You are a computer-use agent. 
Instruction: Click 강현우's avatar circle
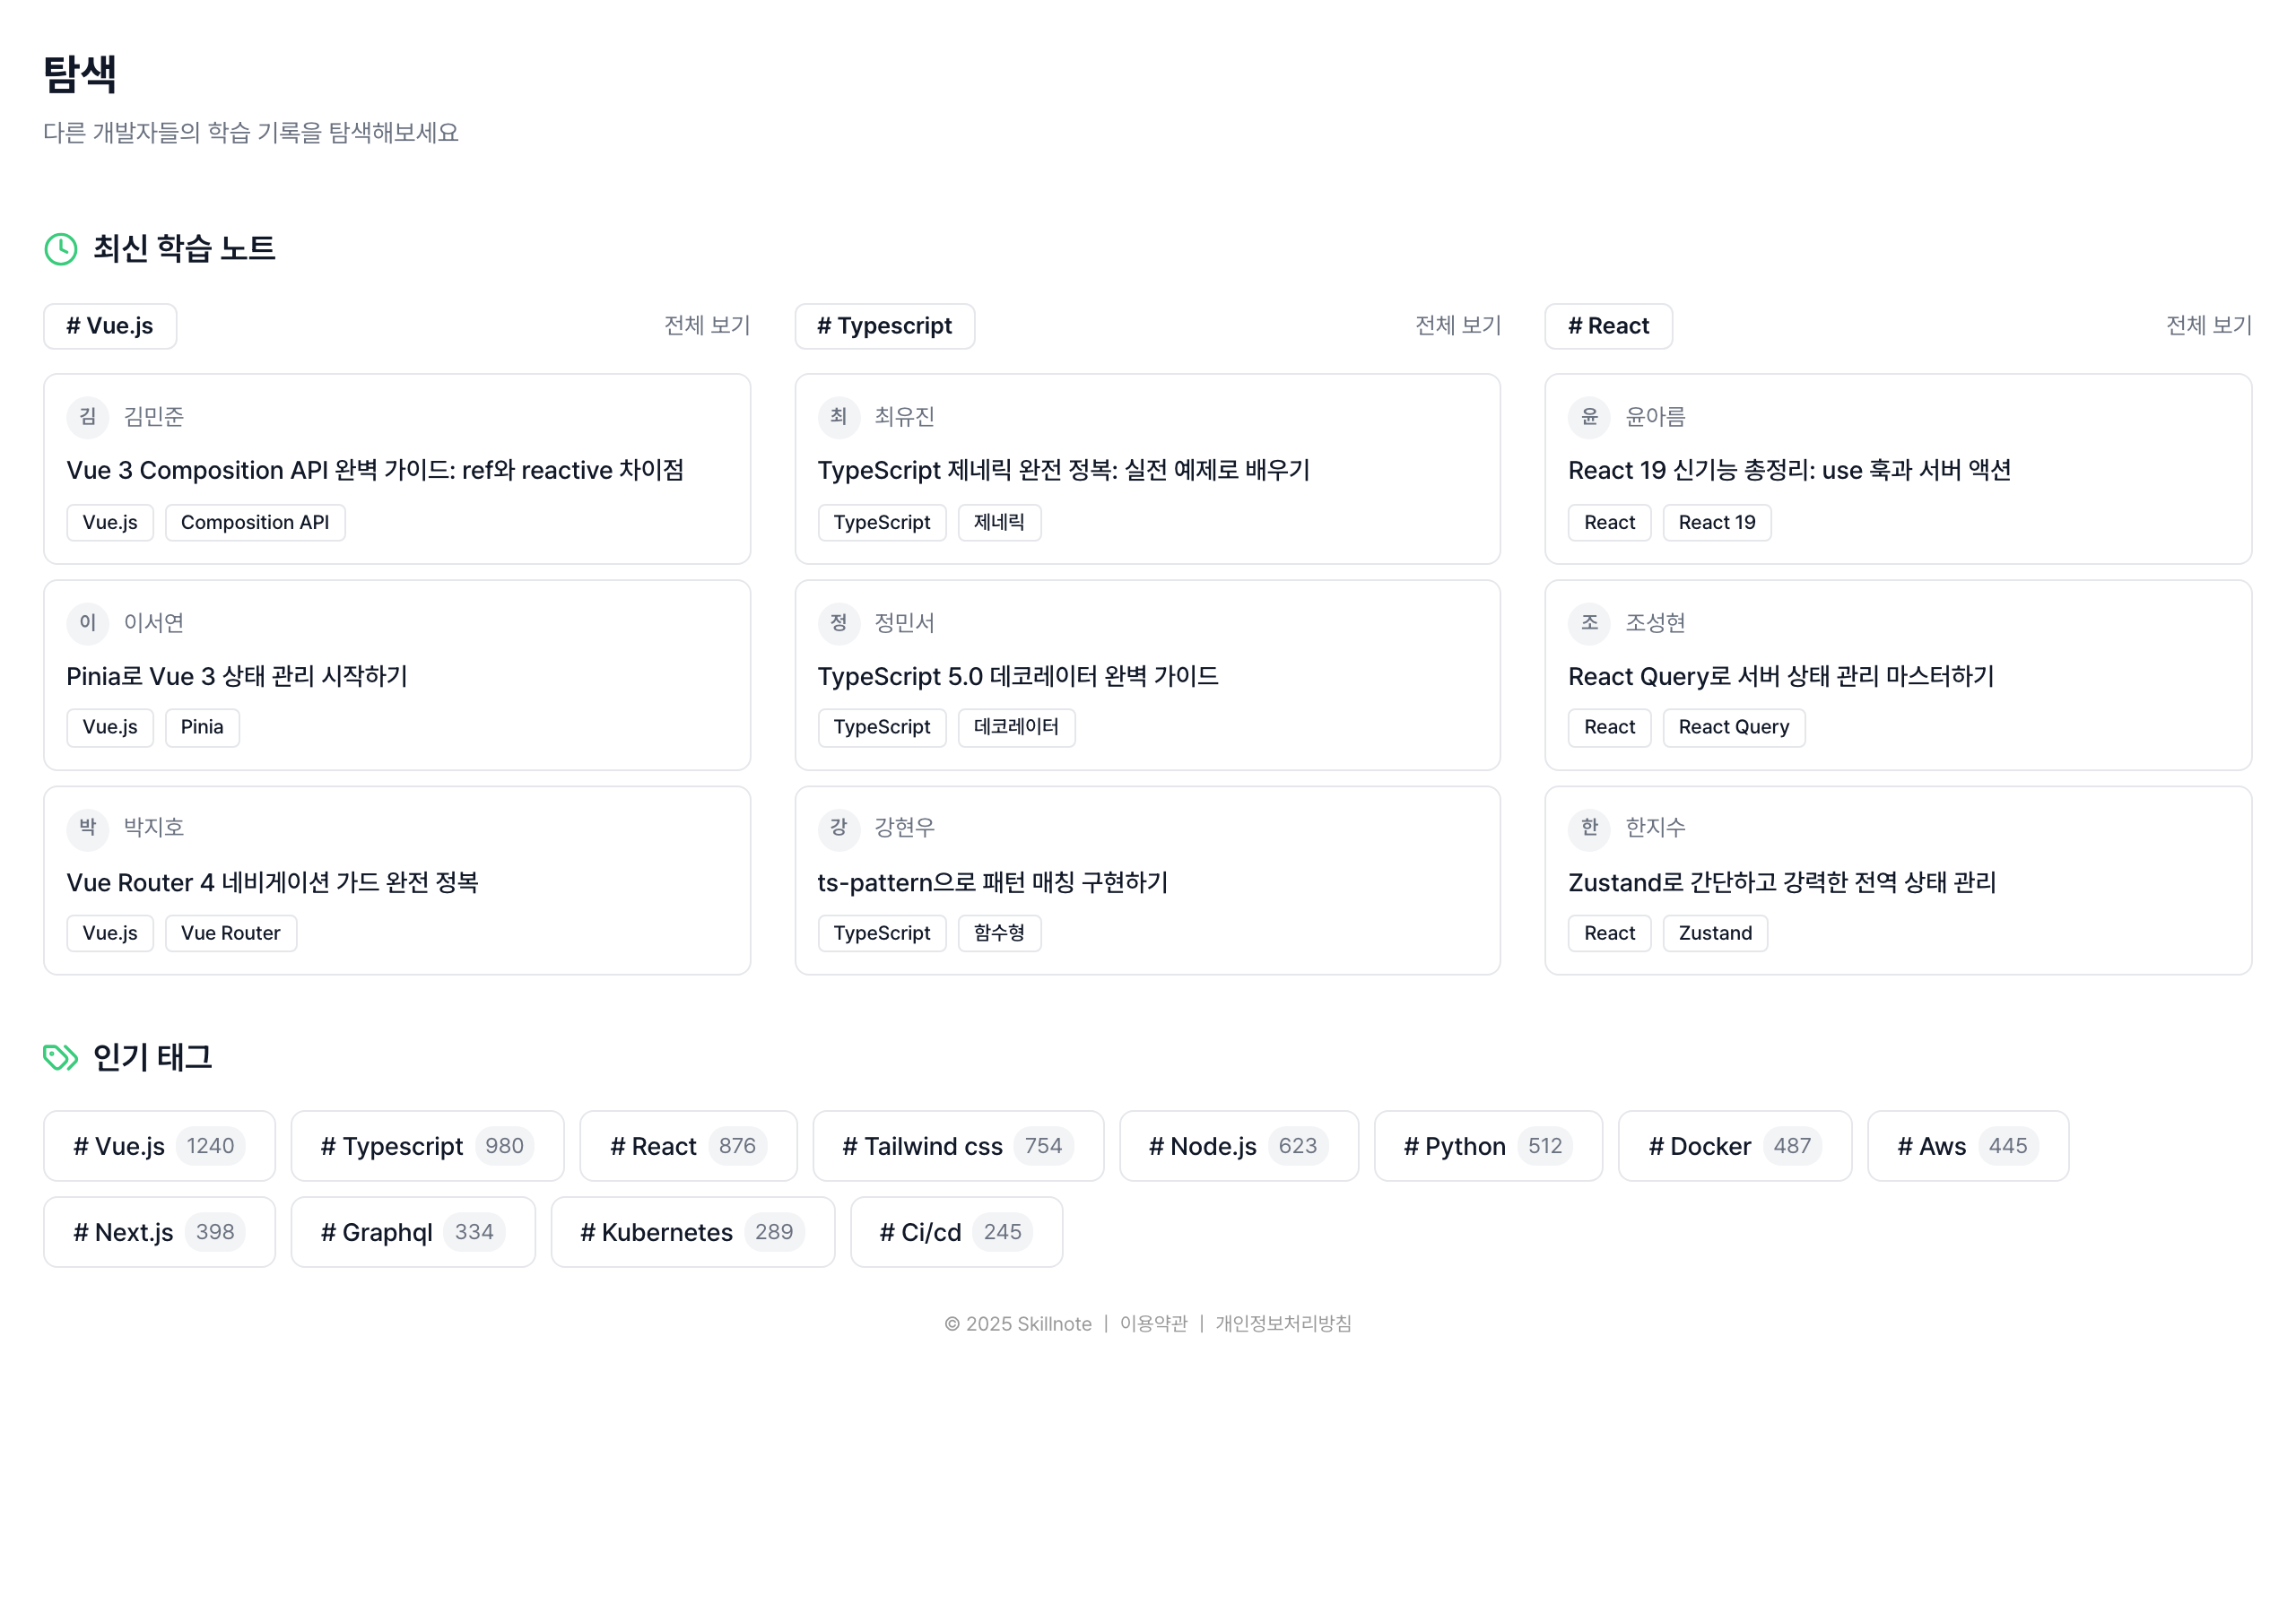tap(838, 828)
